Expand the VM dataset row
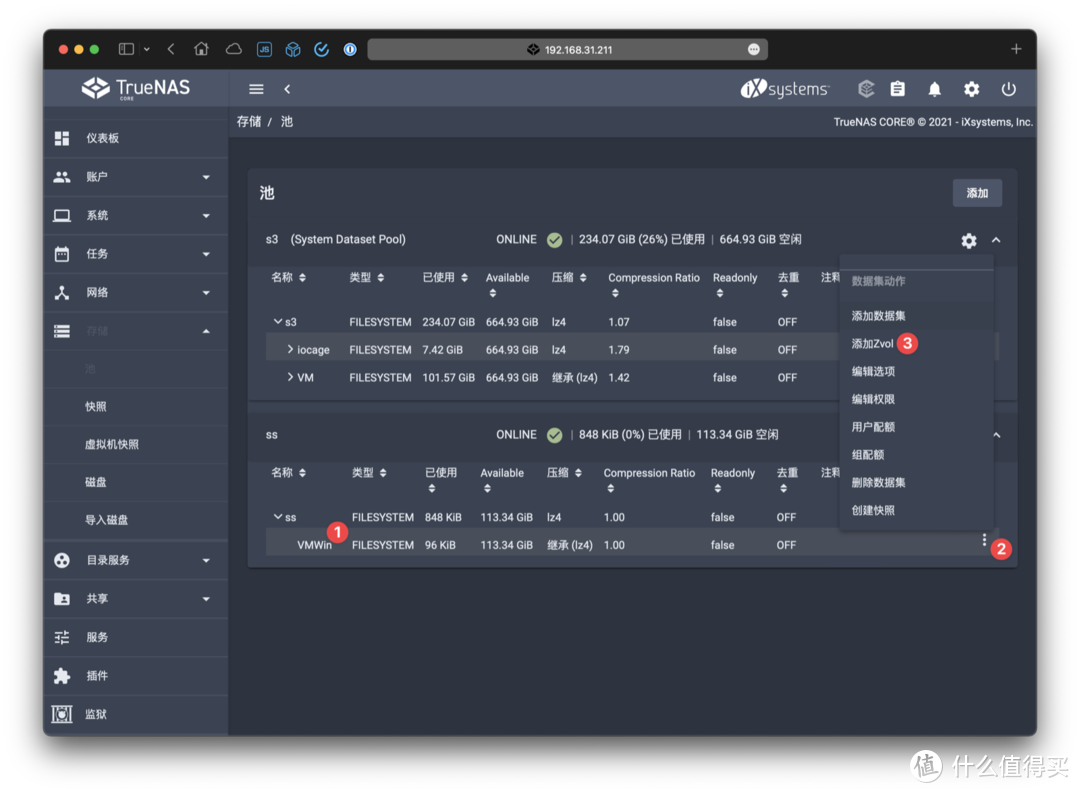 click(290, 378)
